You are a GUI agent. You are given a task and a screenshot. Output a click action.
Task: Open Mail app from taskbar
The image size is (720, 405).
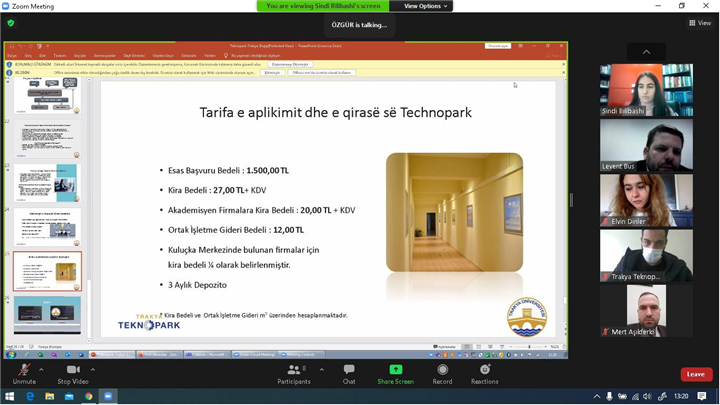pos(69,396)
